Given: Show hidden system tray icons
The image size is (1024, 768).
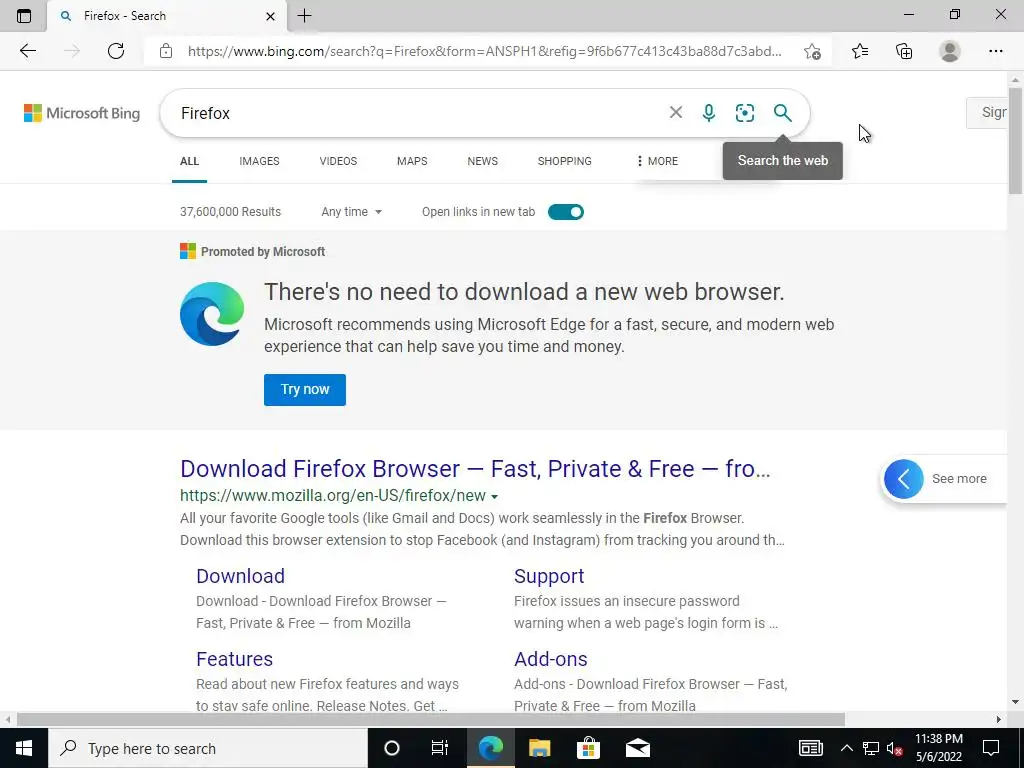Looking at the screenshot, I should tap(846, 748).
